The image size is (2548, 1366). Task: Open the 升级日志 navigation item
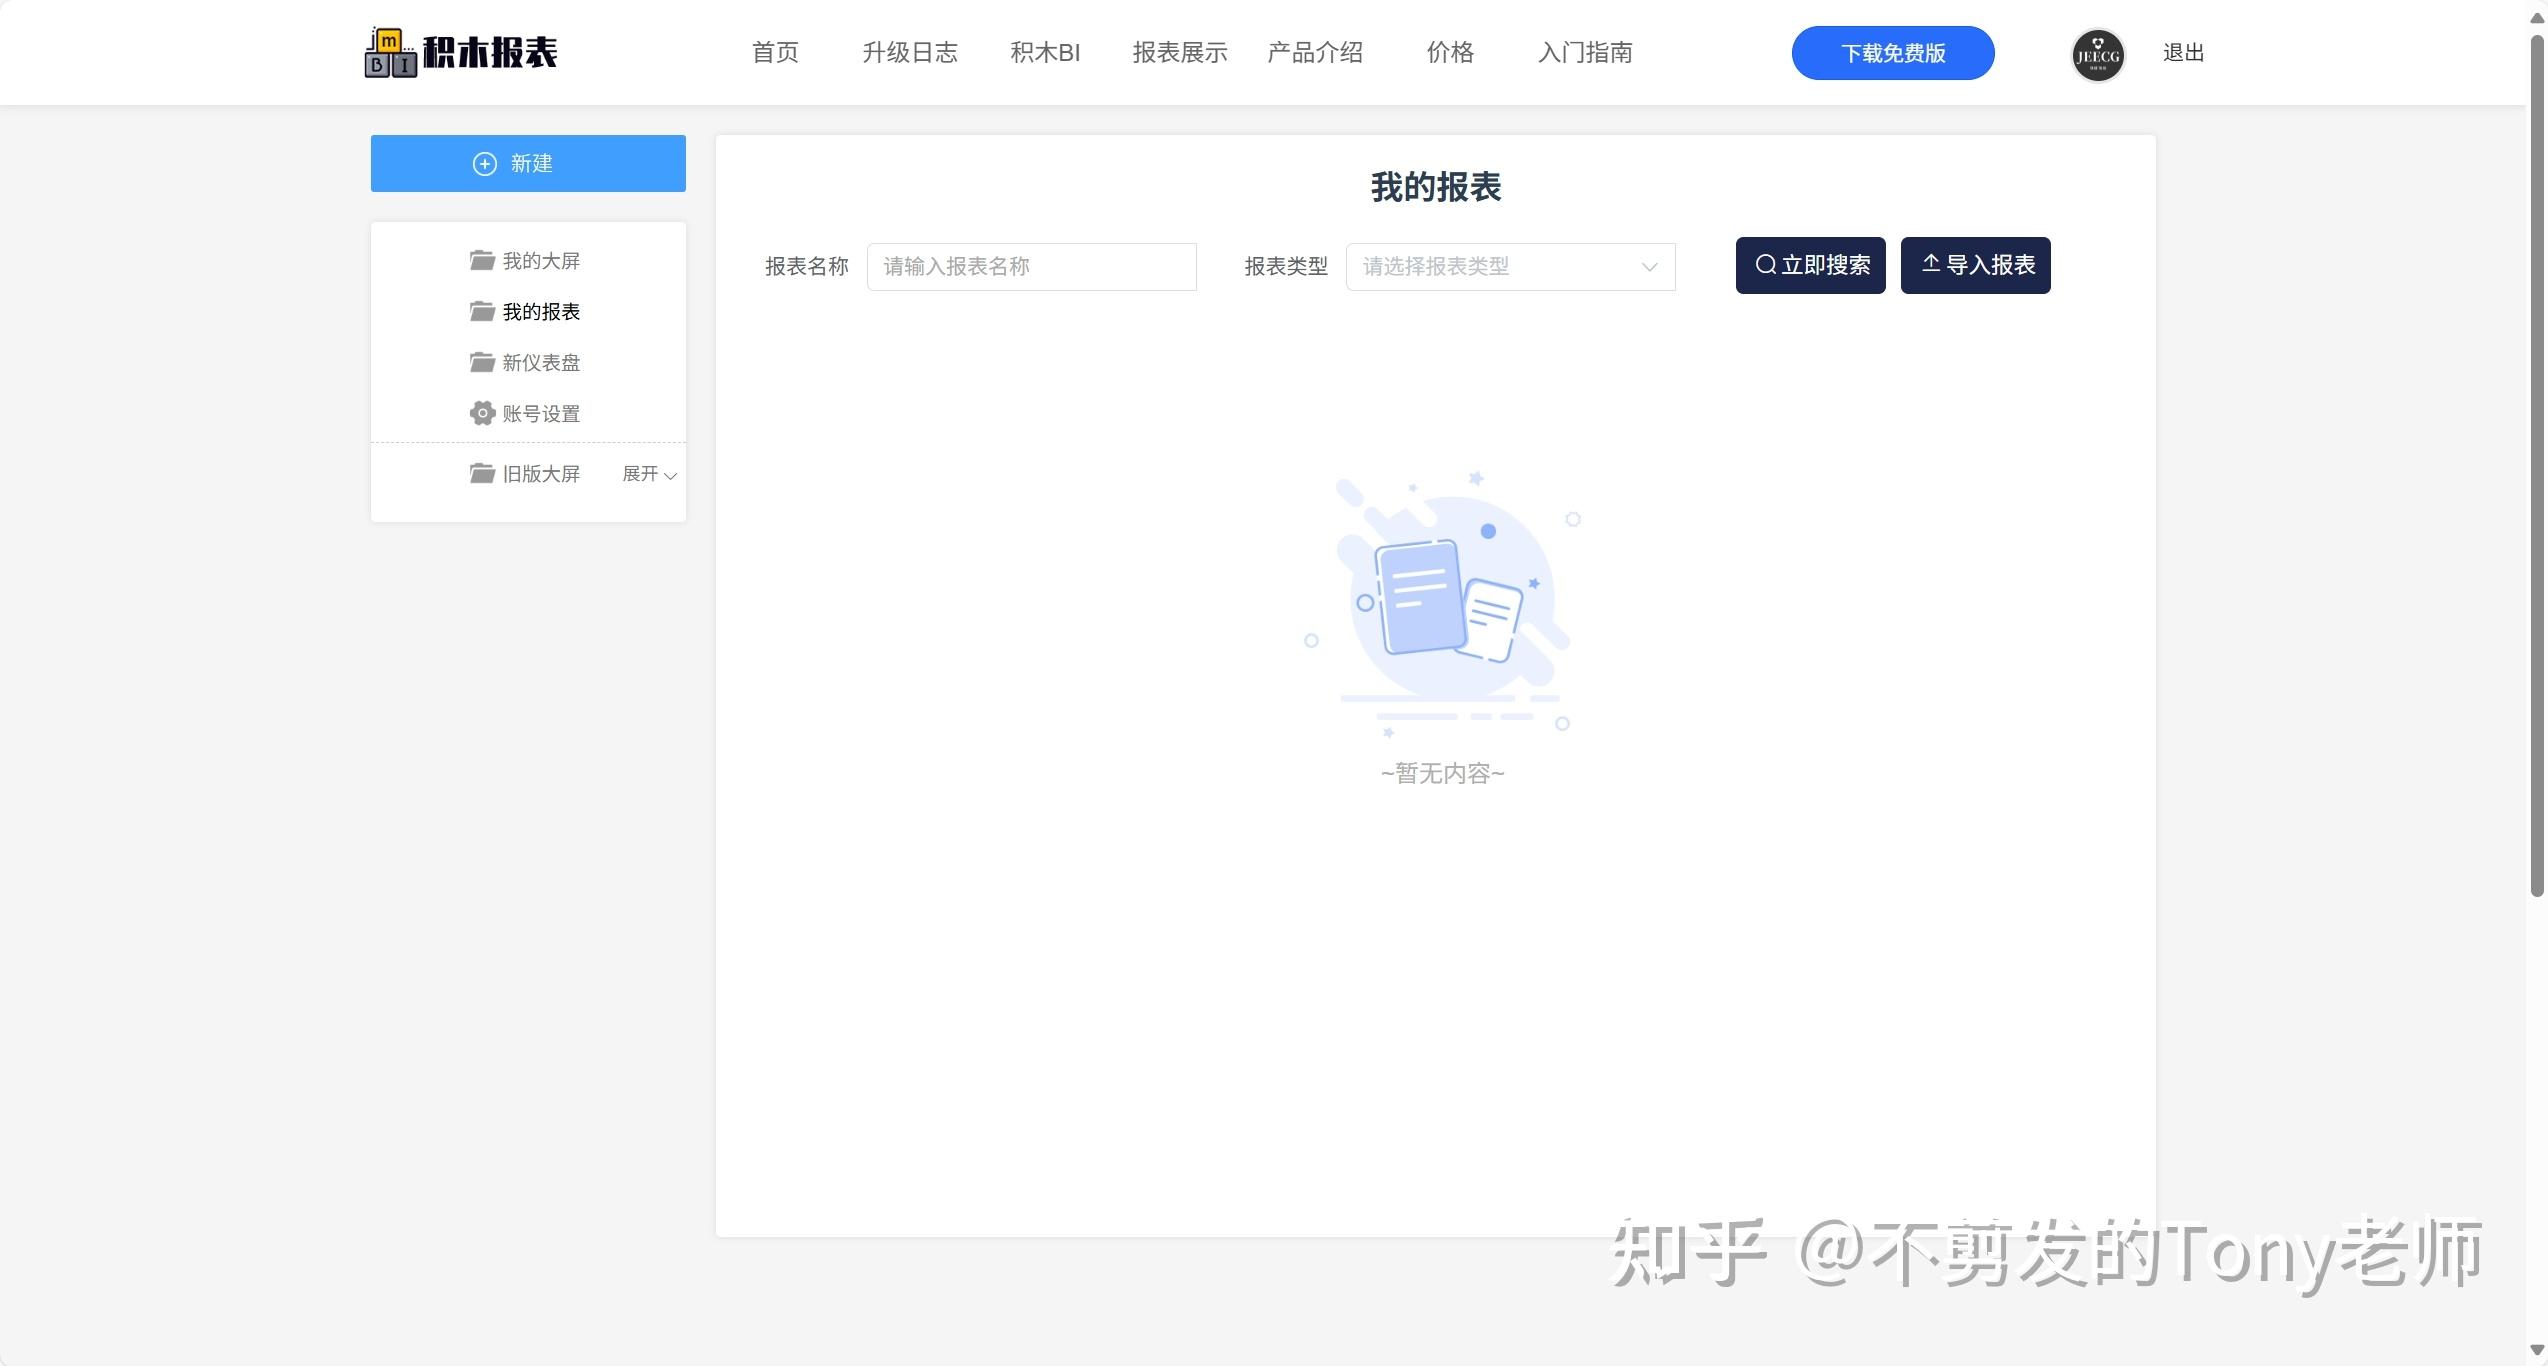click(x=909, y=53)
